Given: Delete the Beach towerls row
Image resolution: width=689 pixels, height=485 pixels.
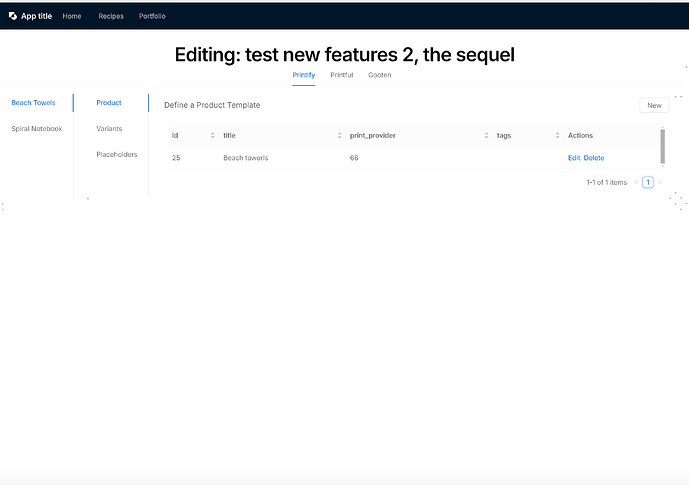Looking at the screenshot, I should (594, 158).
